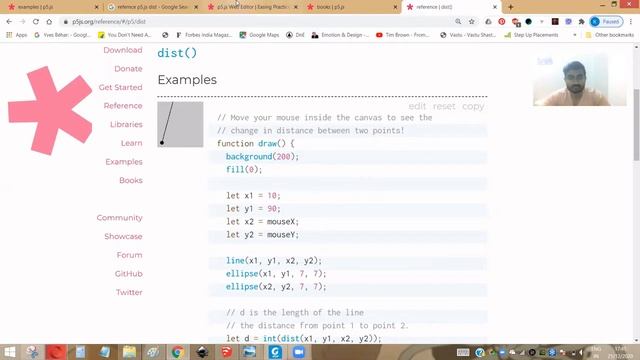
Task: Open the Libraries sidebar link
Action: point(126,124)
